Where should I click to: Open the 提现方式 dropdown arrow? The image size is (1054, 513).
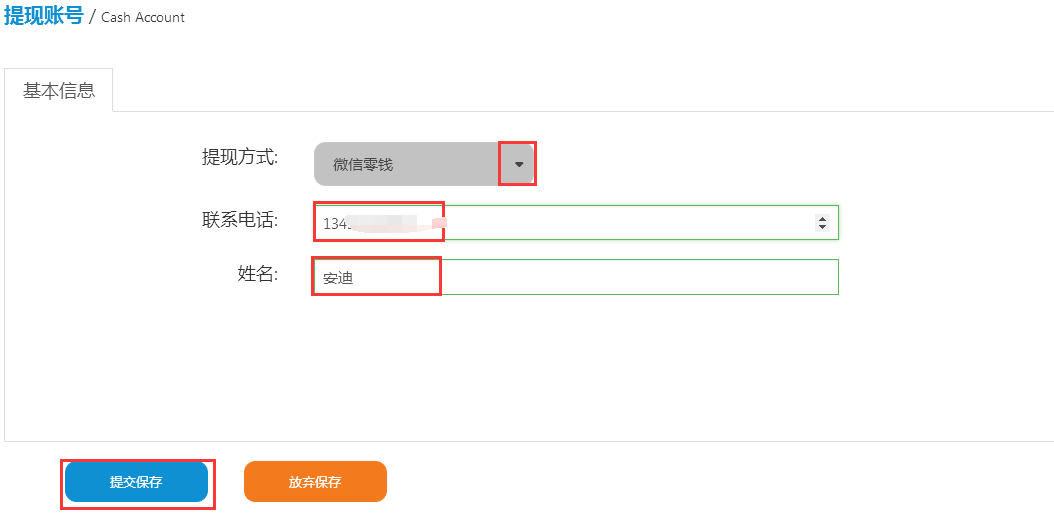click(x=518, y=164)
